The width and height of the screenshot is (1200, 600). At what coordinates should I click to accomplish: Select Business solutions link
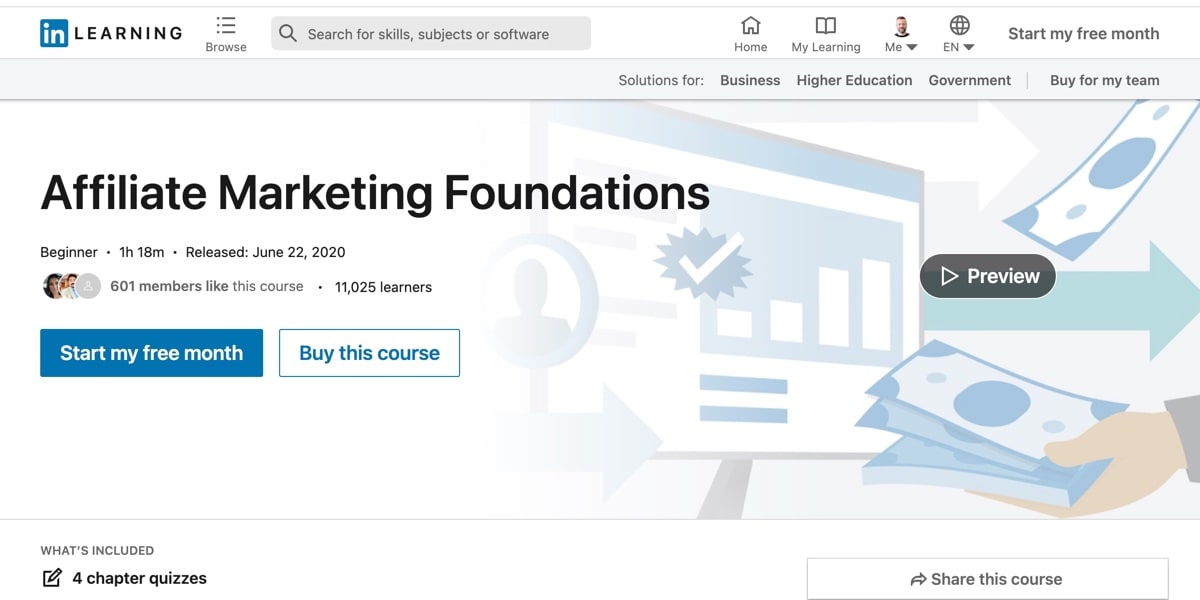(x=750, y=80)
